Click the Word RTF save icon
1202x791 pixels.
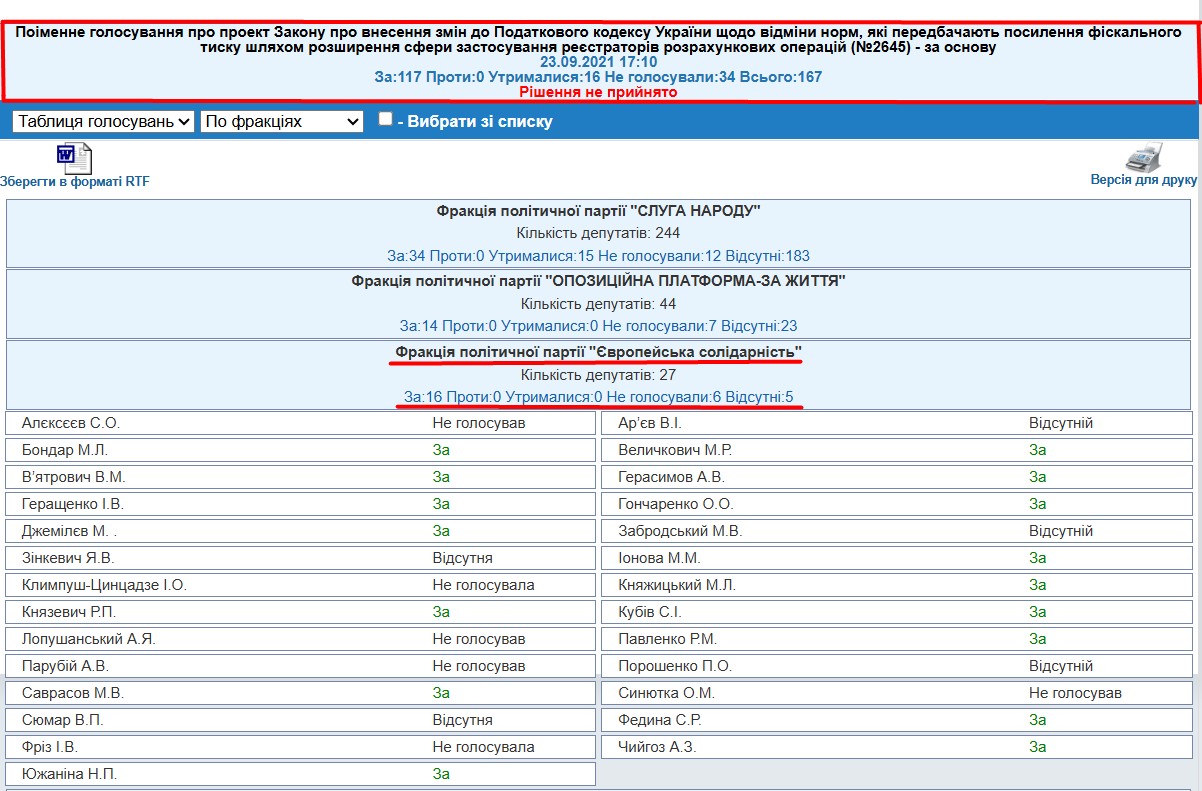point(74,159)
